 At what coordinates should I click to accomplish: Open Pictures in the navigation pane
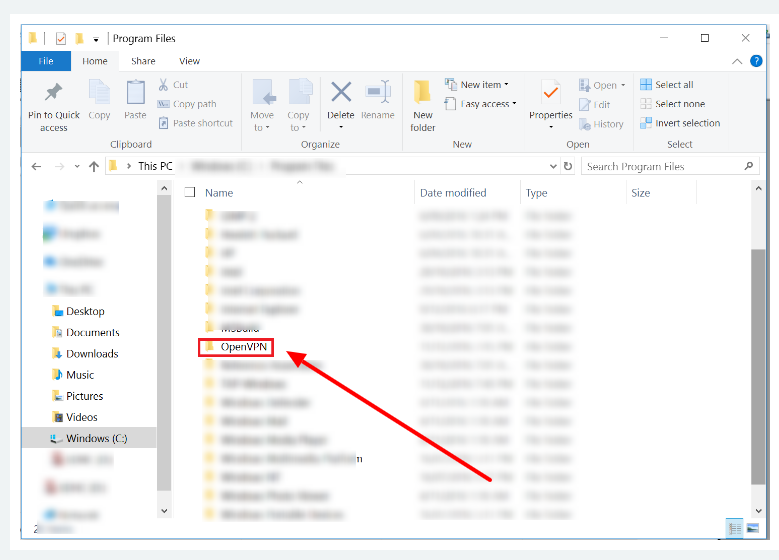pos(78,396)
